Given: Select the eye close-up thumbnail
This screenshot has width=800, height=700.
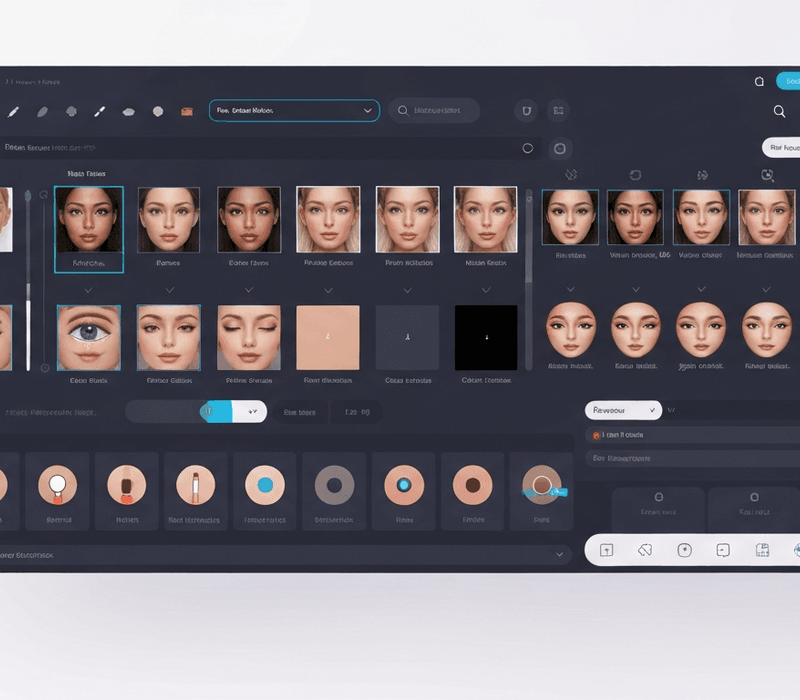Looking at the screenshot, I should pyautogui.click(x=89, y=338).
